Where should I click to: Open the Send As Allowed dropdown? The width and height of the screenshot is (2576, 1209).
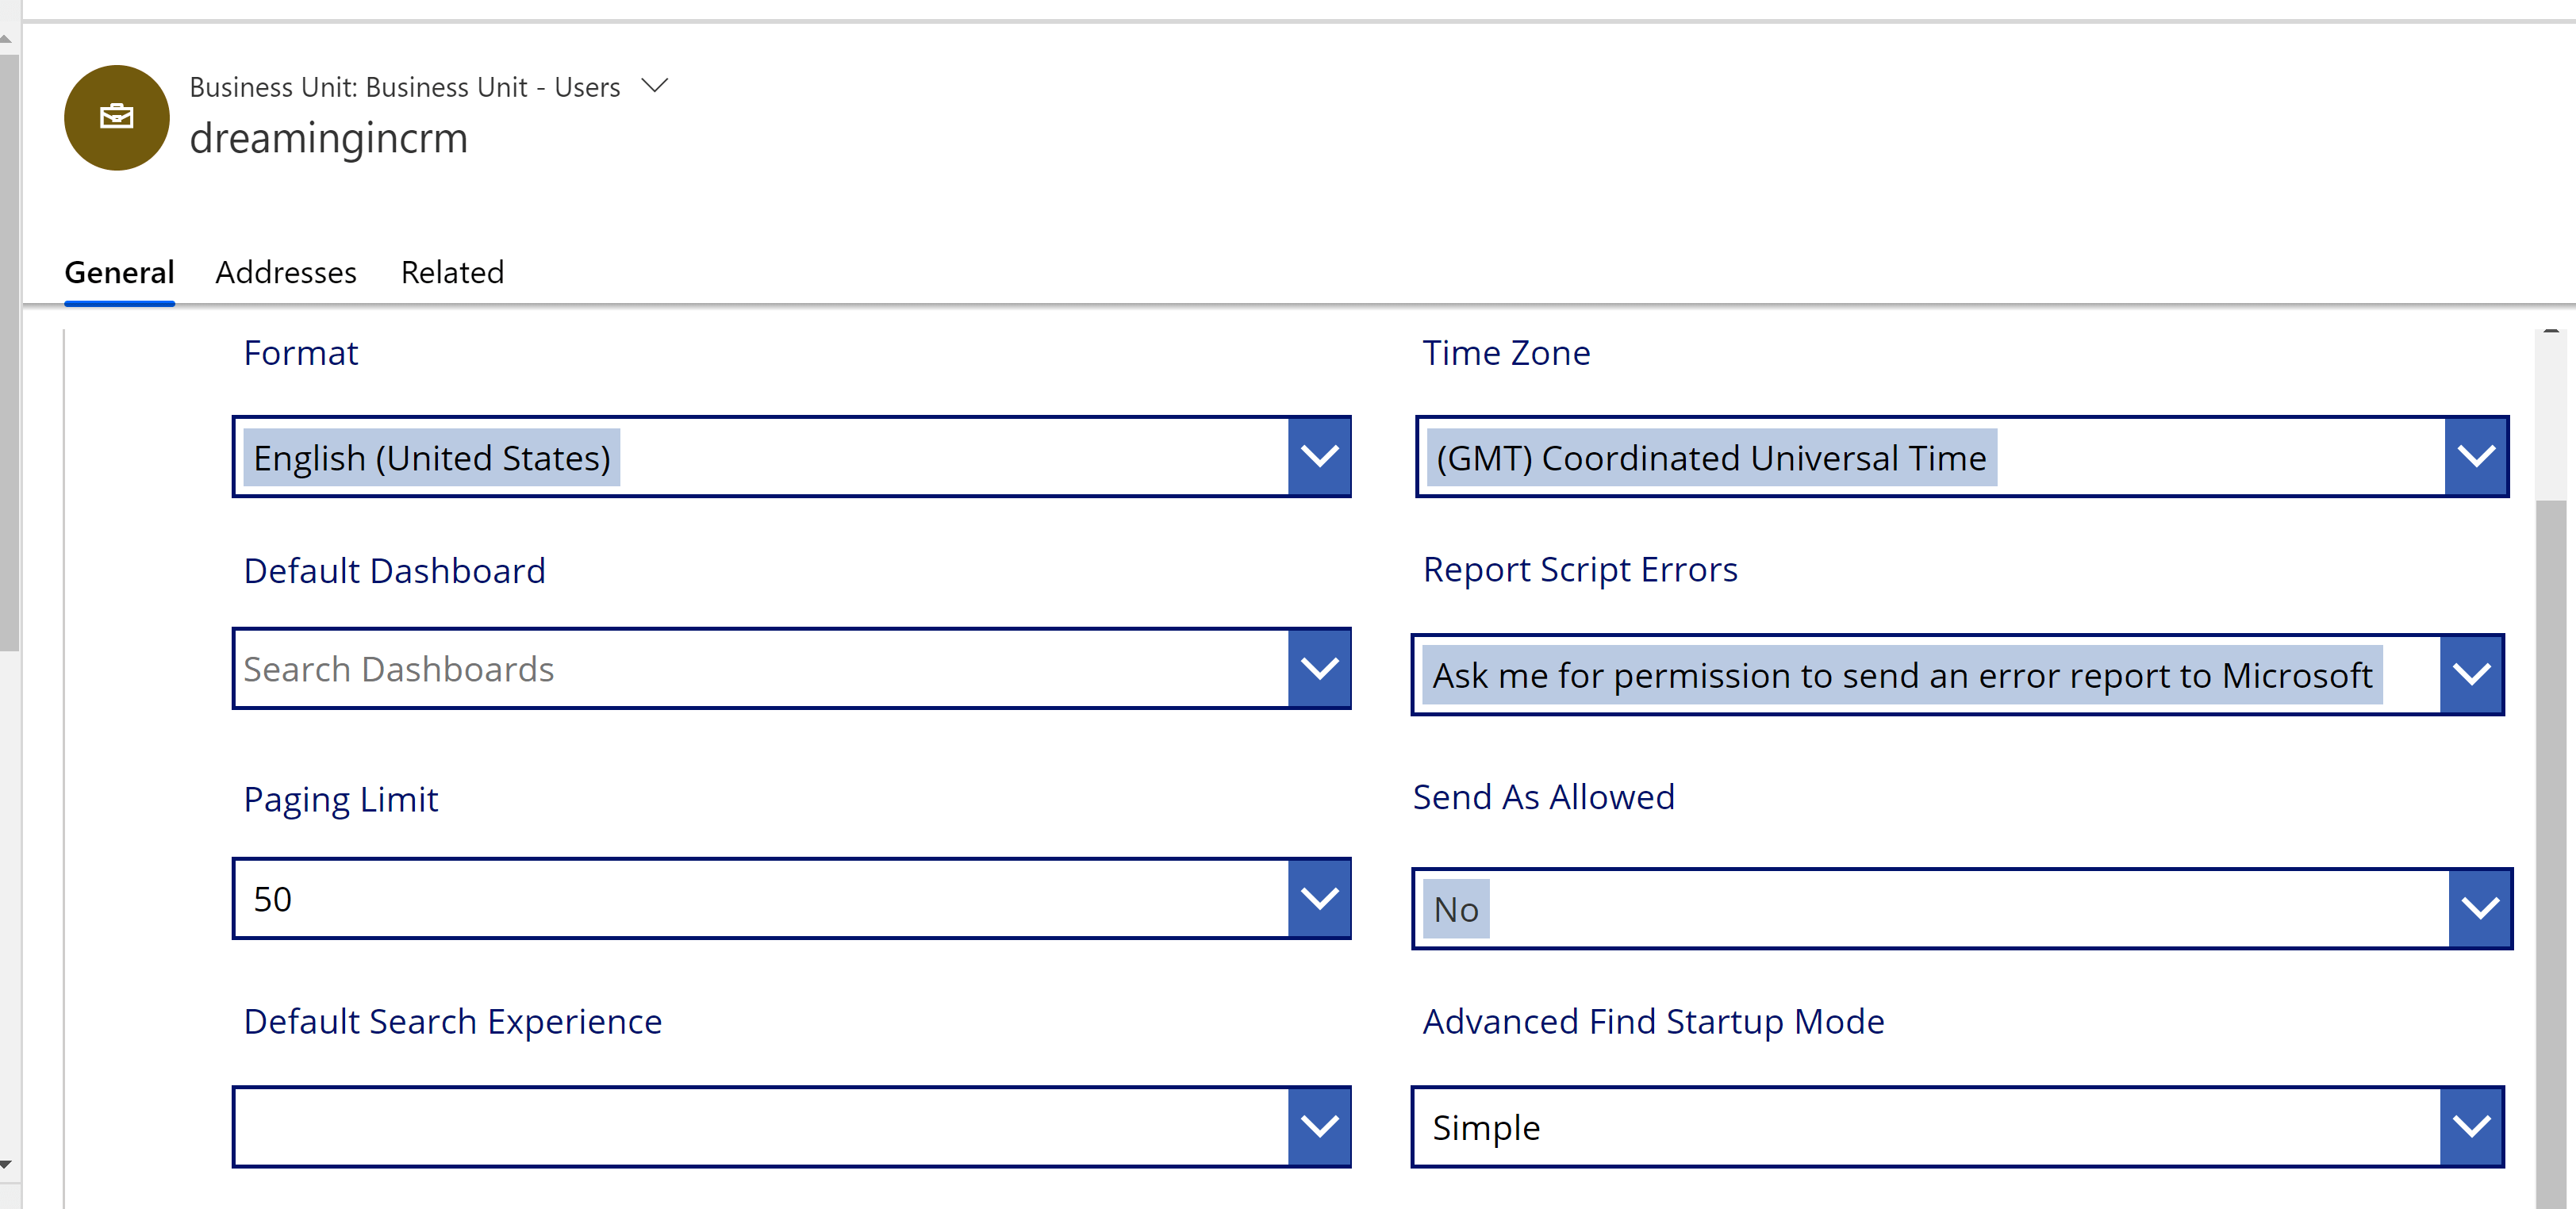click(2480, 907)
